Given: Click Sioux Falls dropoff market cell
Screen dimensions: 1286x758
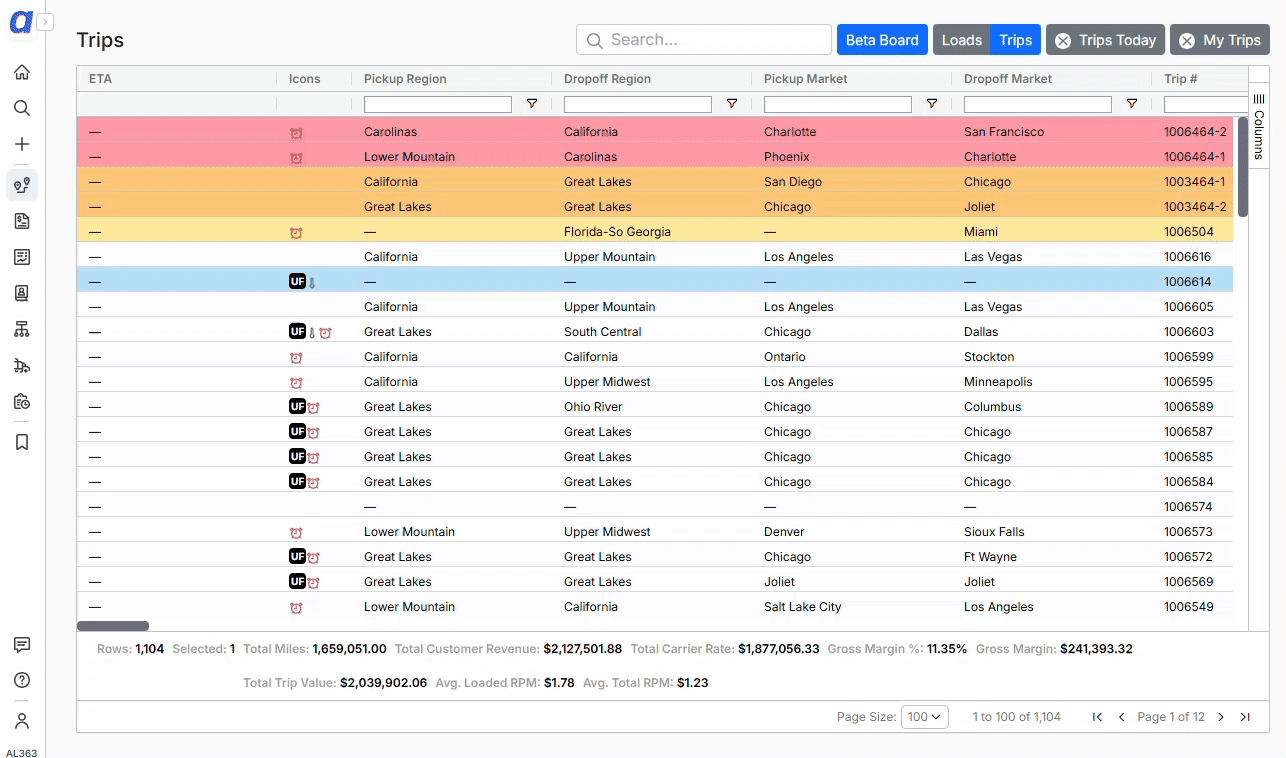Looking at the screenshot, I should click(994, 532).
